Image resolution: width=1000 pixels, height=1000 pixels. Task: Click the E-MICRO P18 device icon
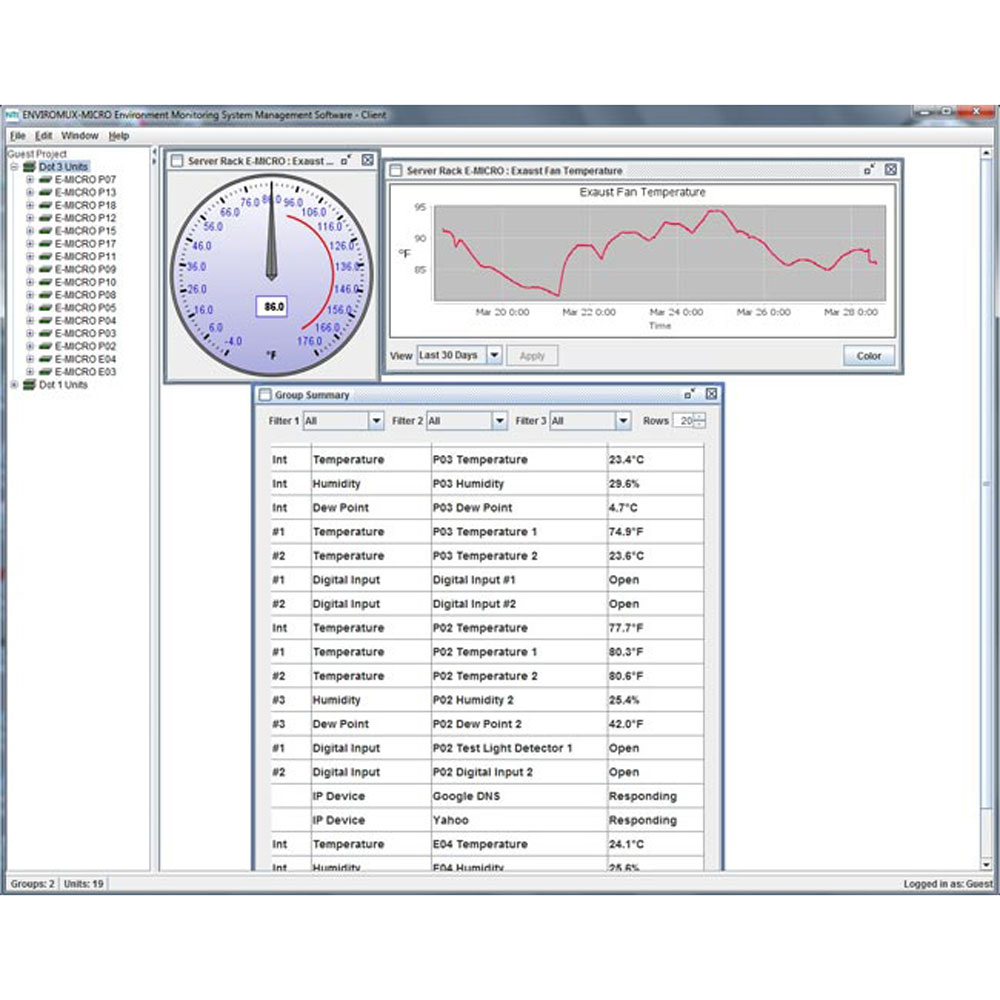45,205
